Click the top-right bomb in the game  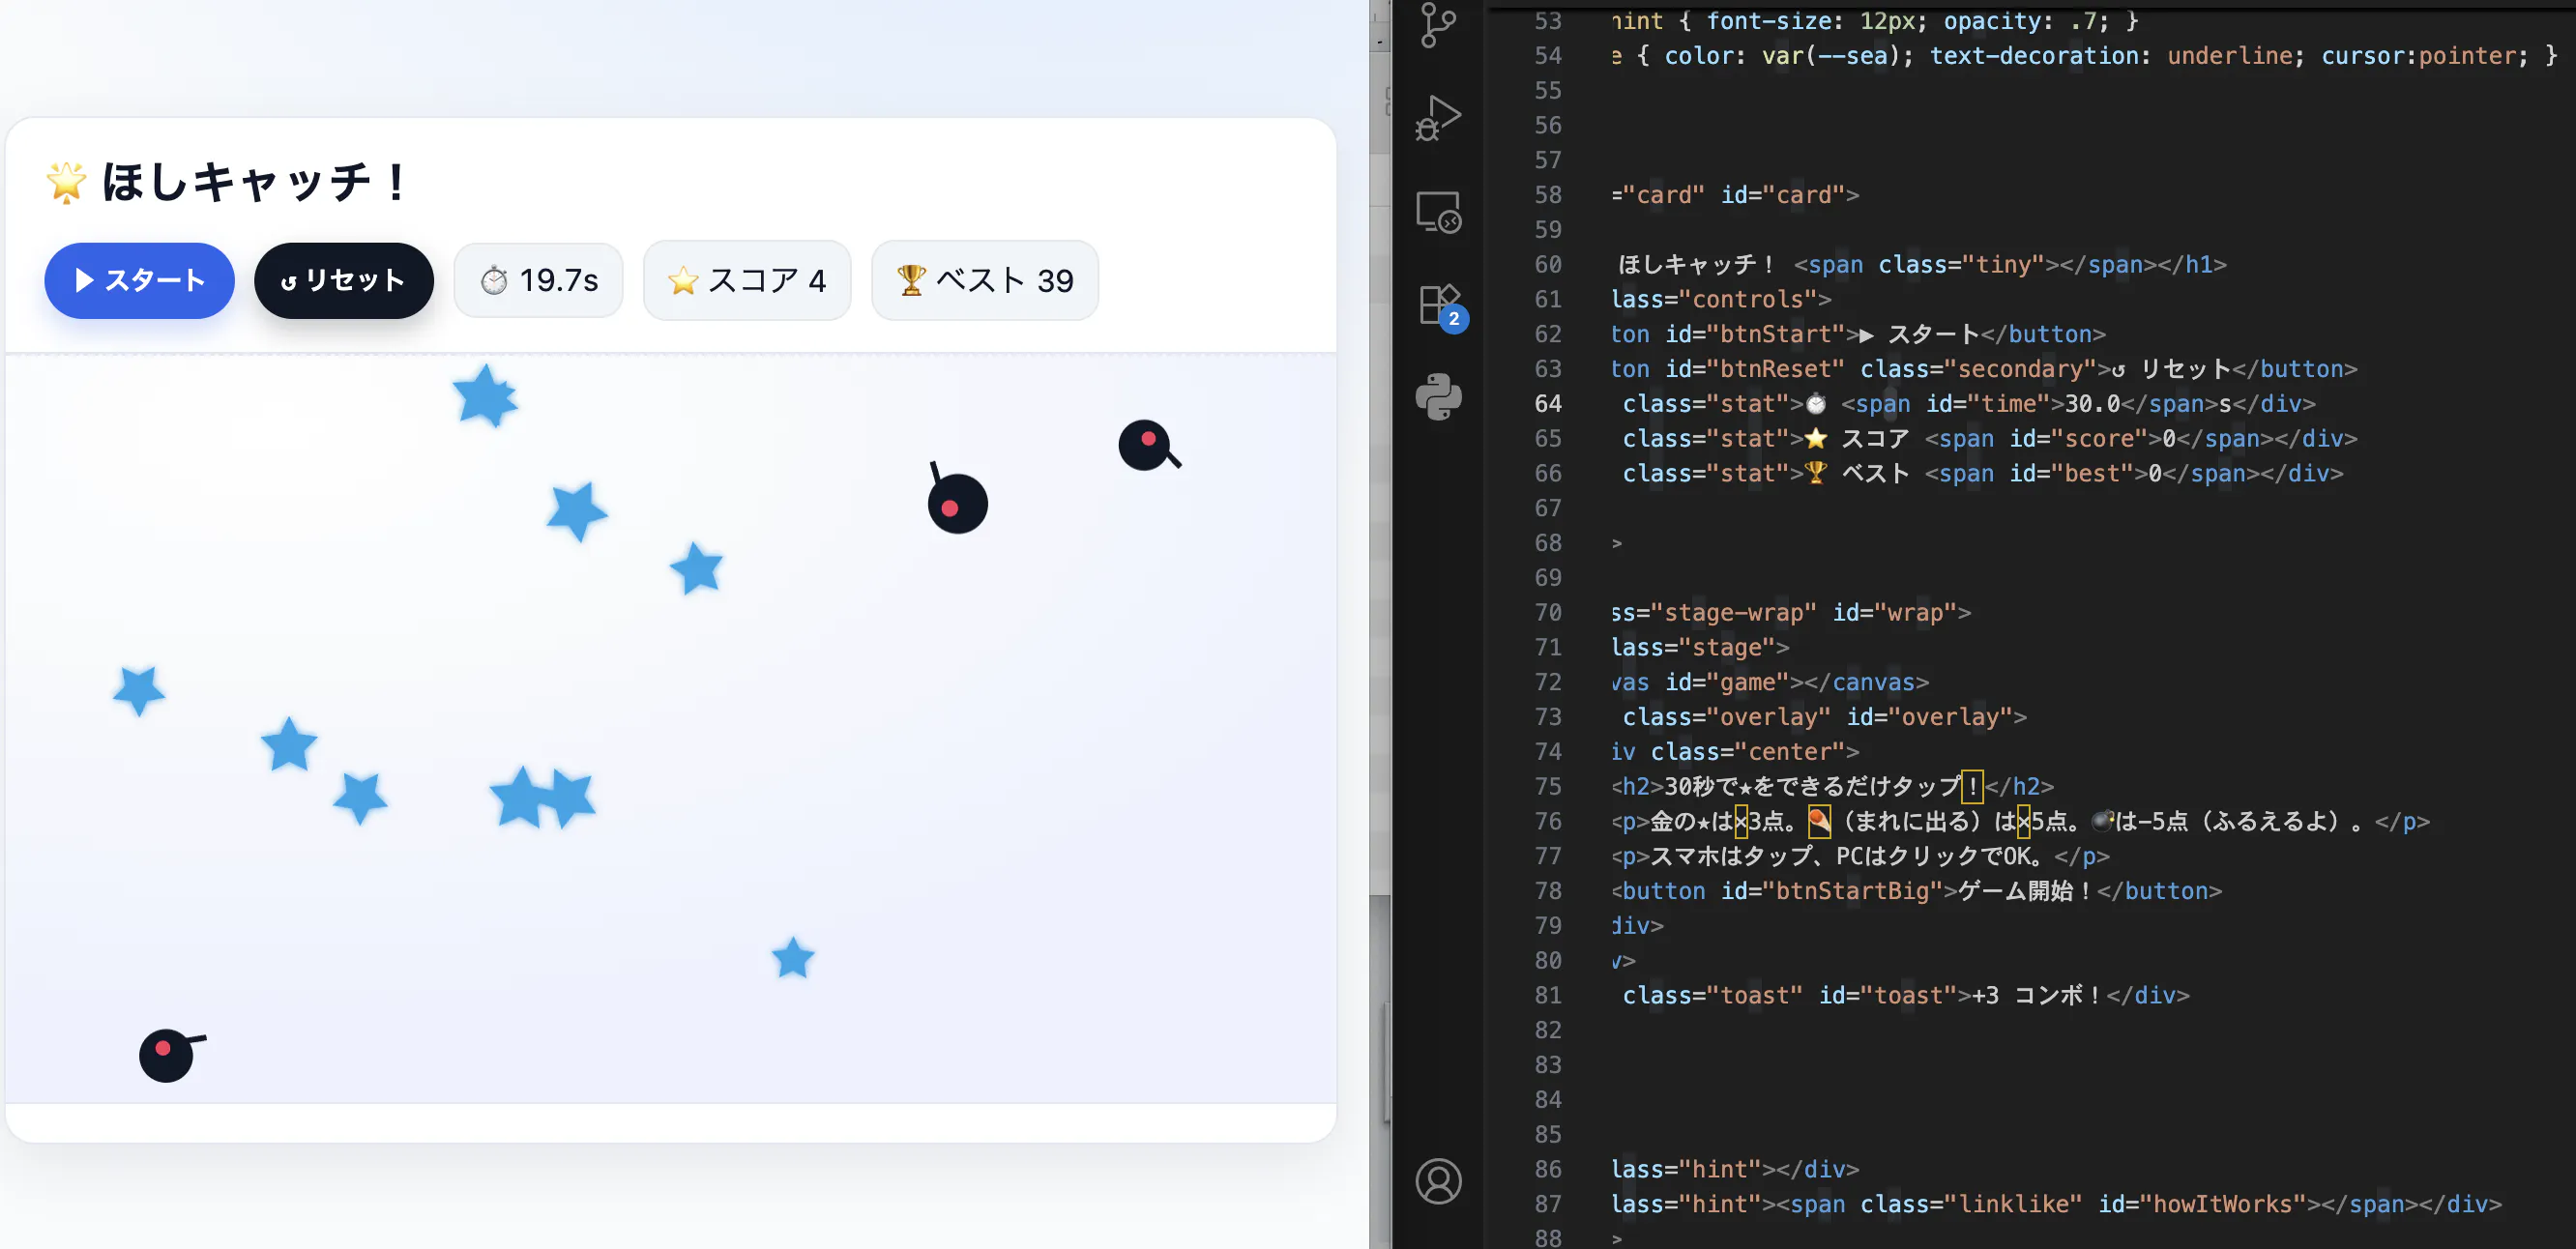coord(1145,445)
